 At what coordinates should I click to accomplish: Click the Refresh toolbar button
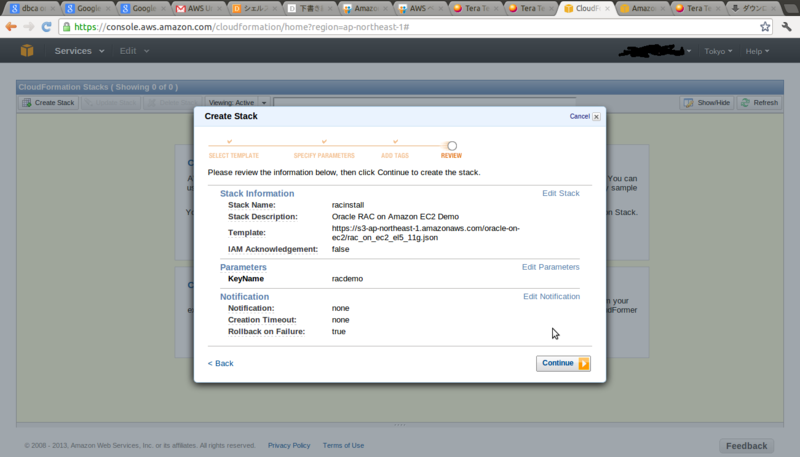pos(760,103)
